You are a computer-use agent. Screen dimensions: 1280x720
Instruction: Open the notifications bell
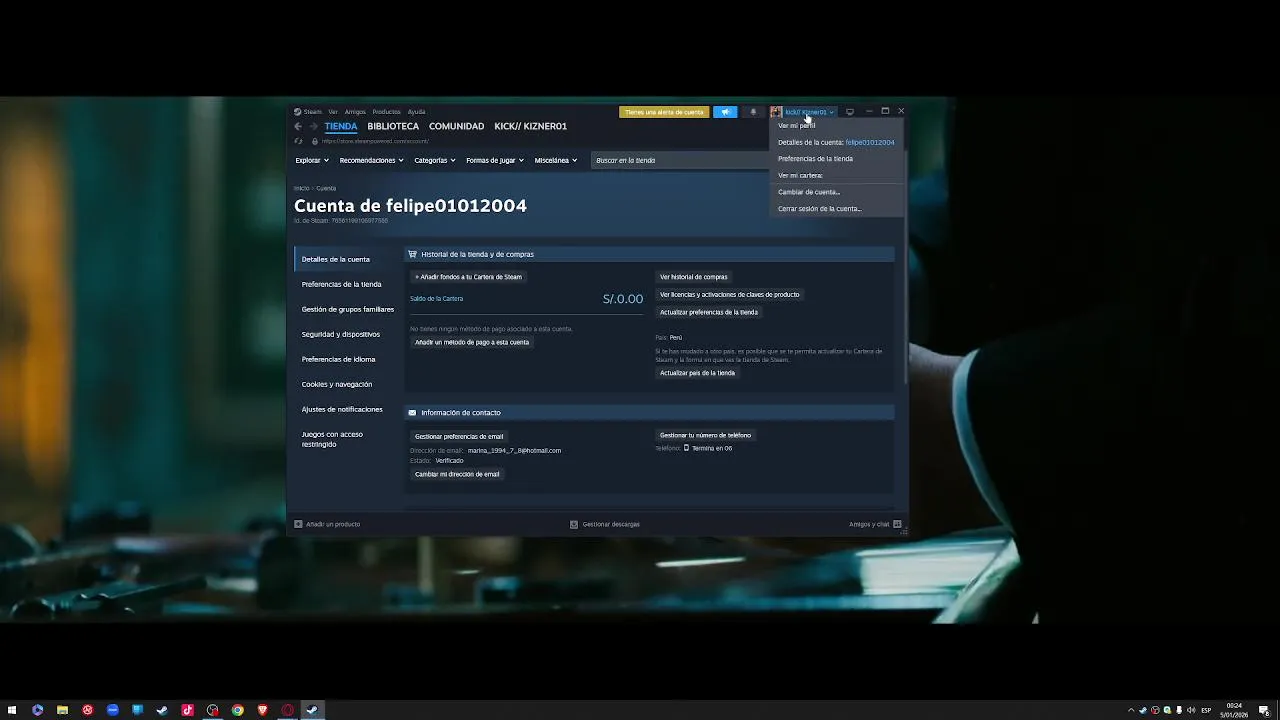753,112
